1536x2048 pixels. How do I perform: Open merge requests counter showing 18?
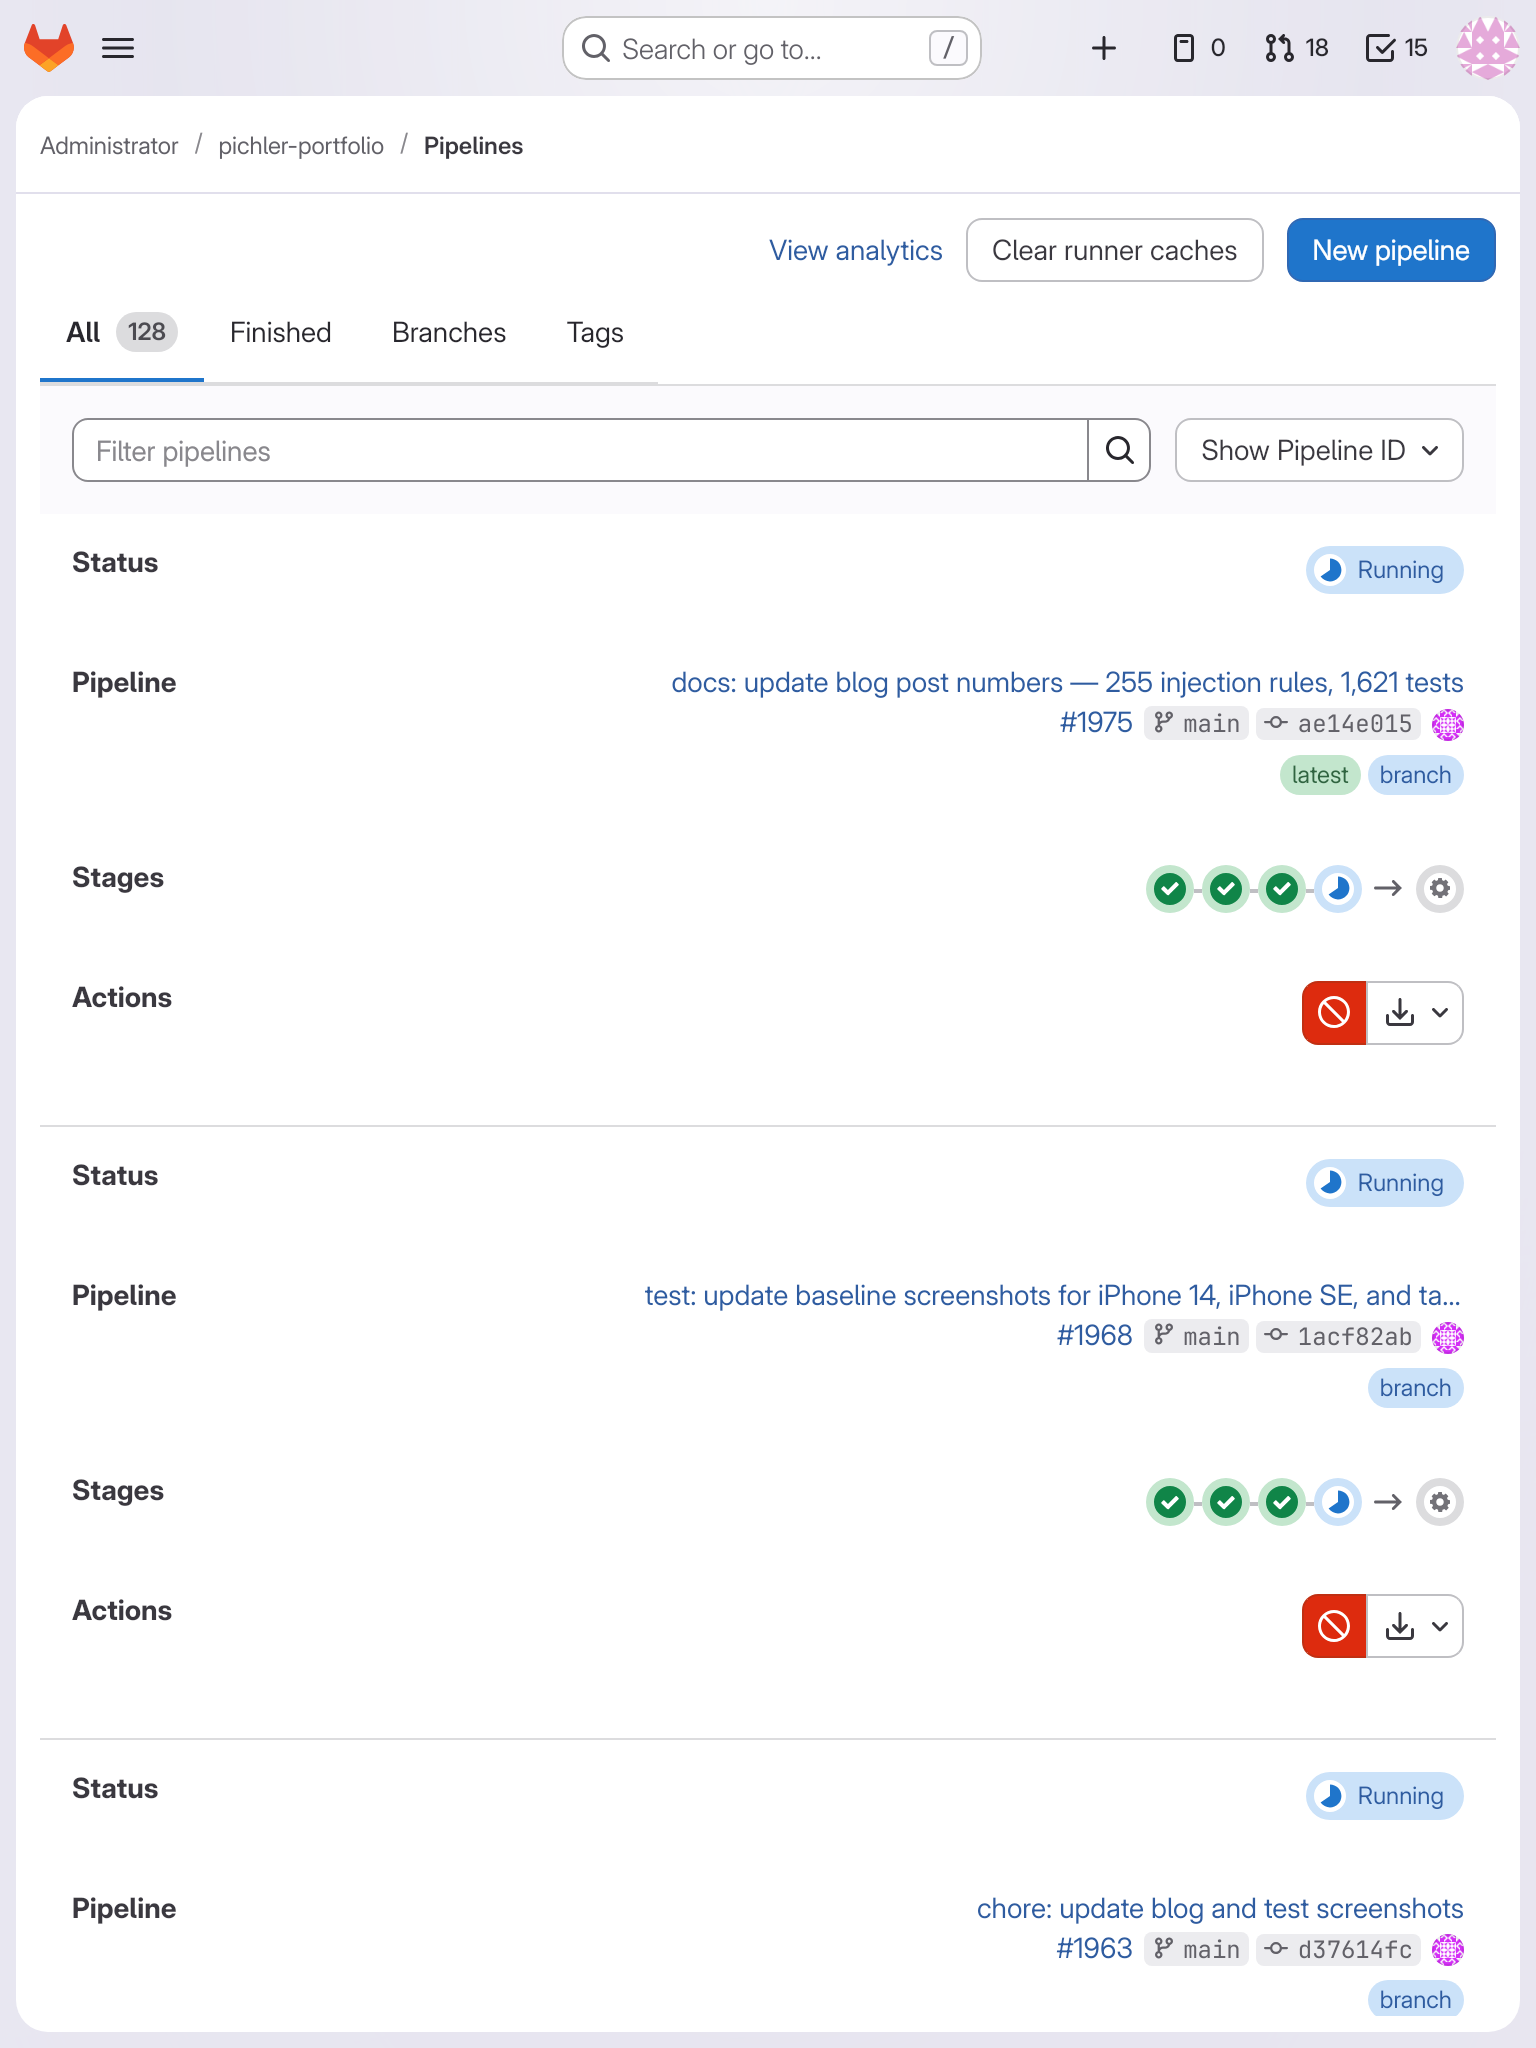point(1296,48)
